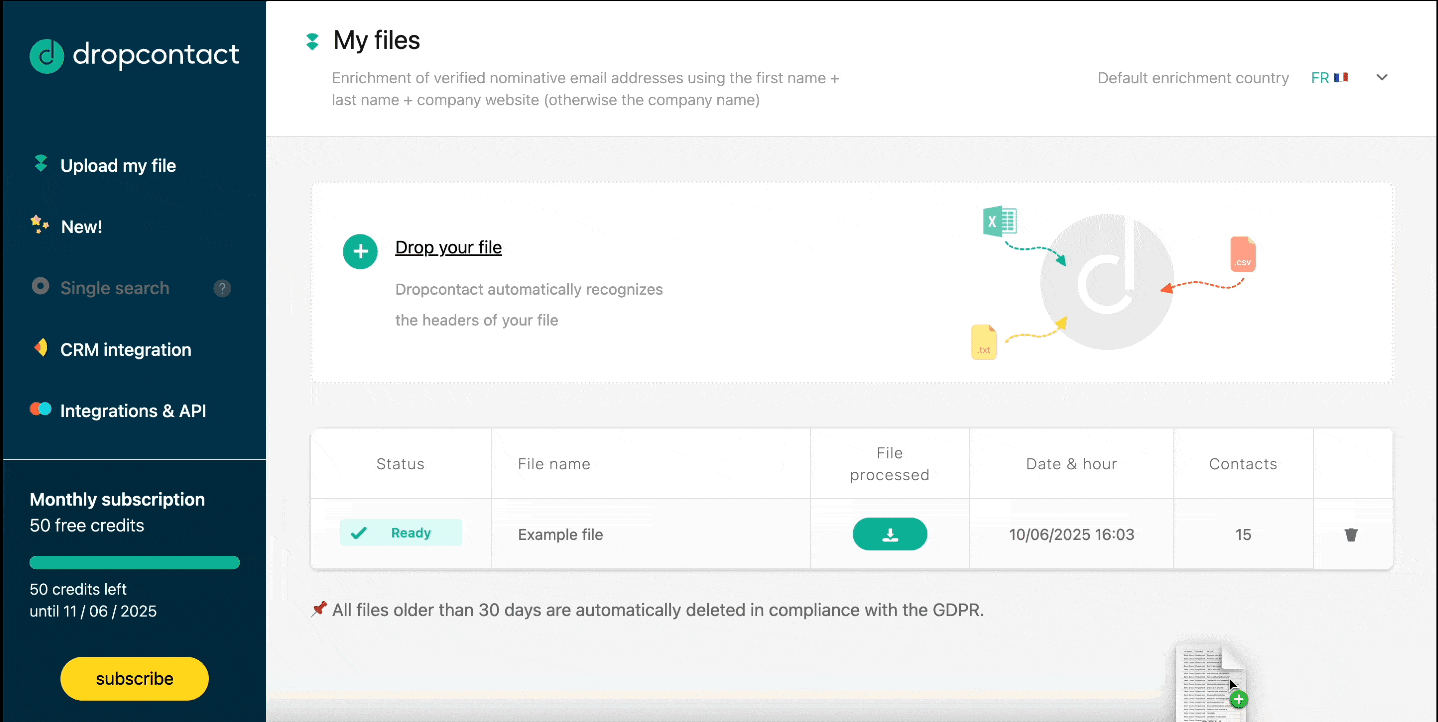Viewport: 1438px width, 722px height.
Task: Select Single search in sidebar
Action: (115, 288)
